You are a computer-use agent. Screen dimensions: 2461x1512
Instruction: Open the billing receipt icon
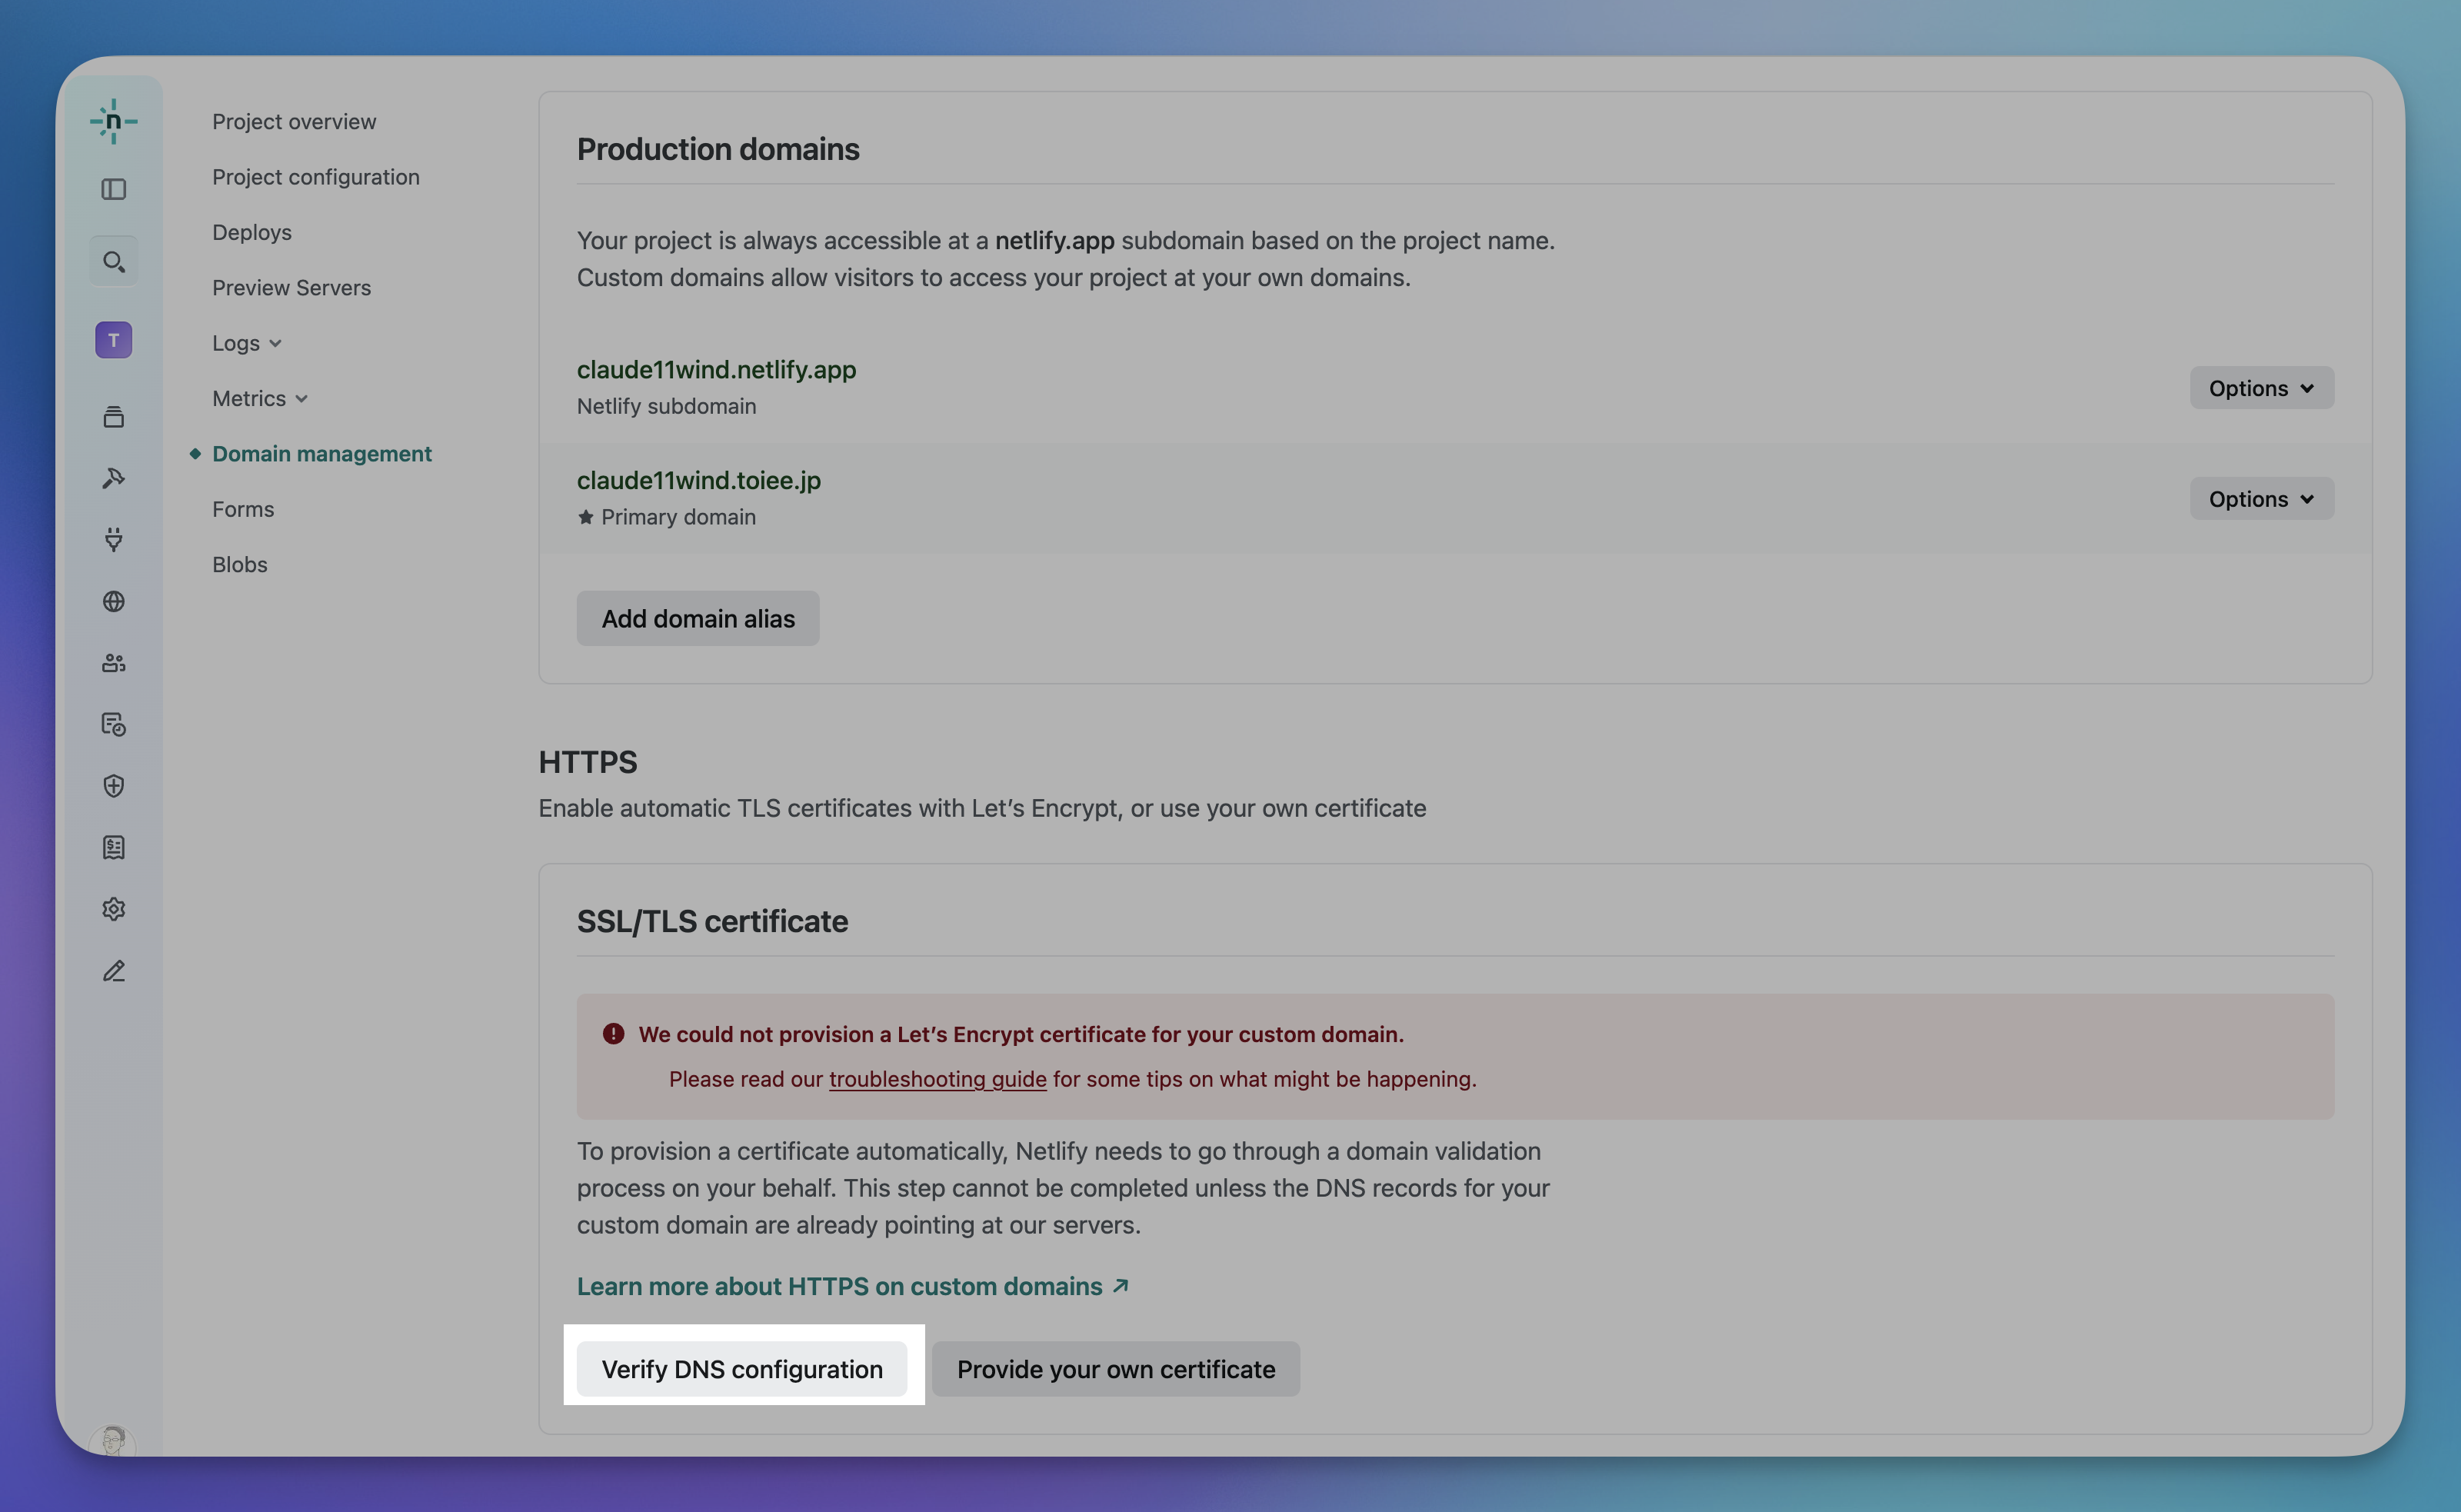click(x=113, y=847)
